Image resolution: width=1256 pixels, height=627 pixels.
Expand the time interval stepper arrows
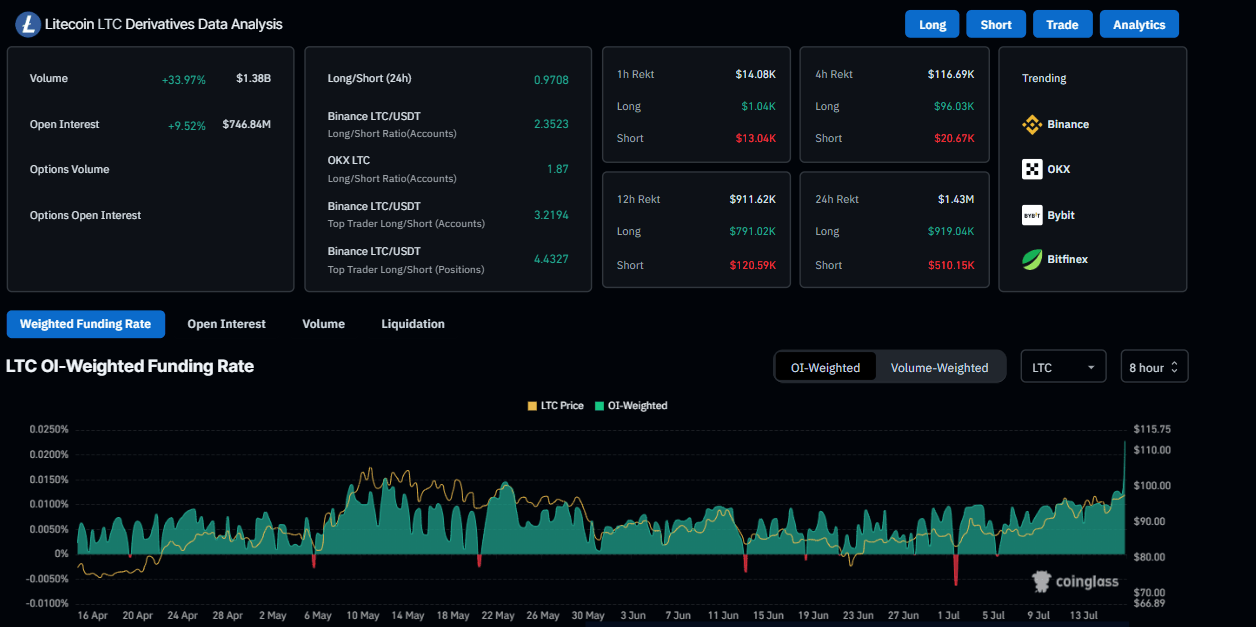coord(1173,366)
